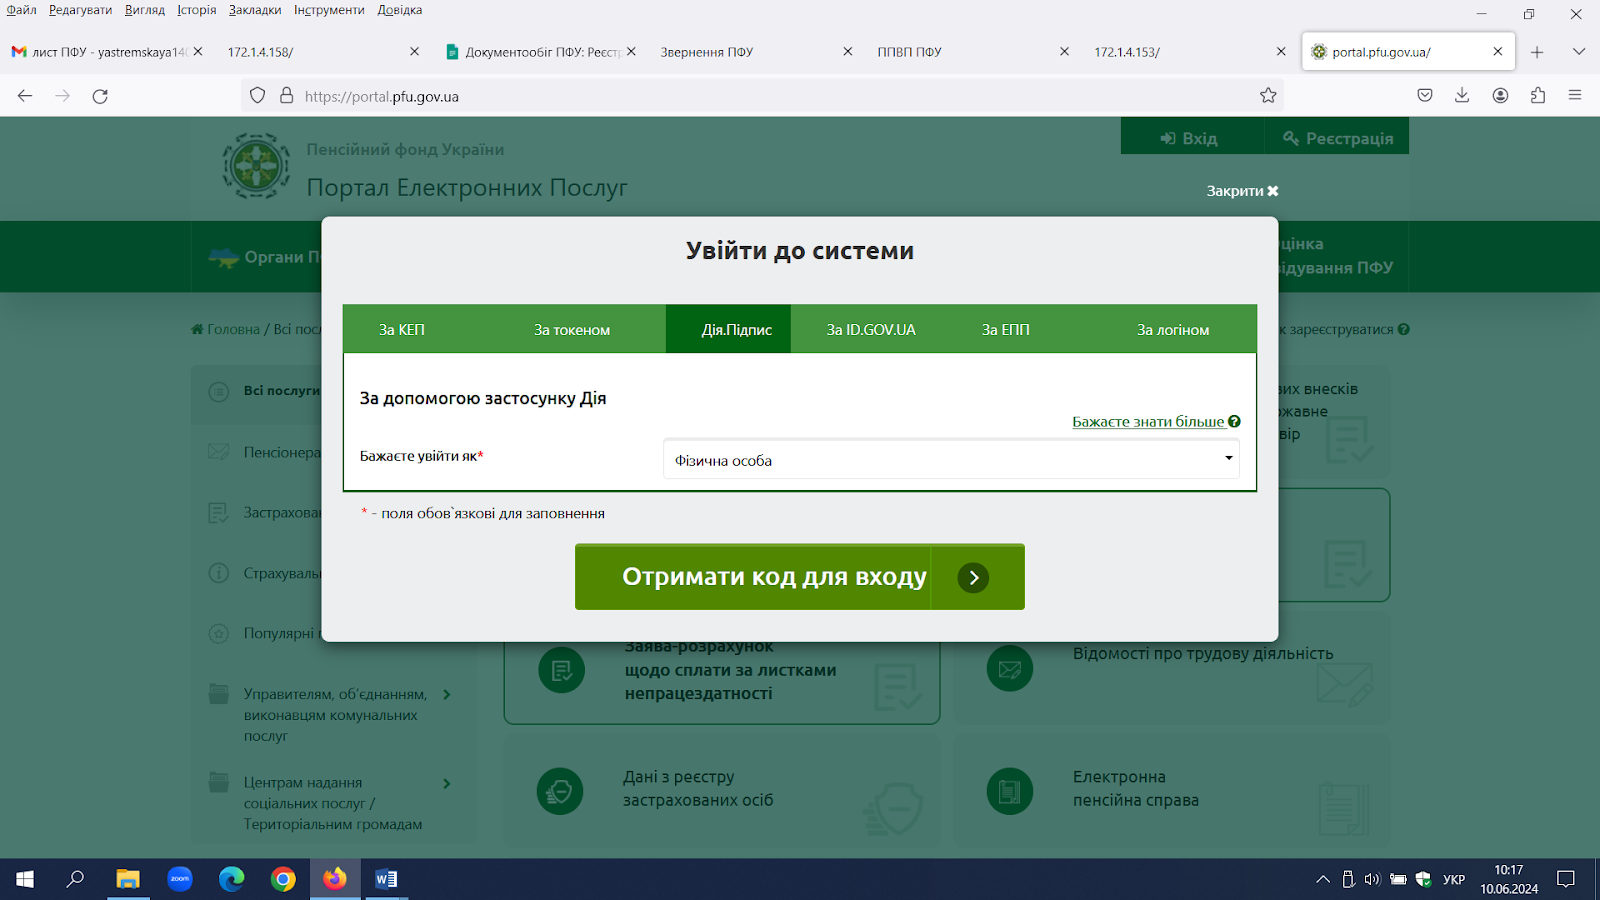Bookmark this page with the star
This screenshot has width=1600, height=900.
pyautogui.click(x=1268, y=96)
